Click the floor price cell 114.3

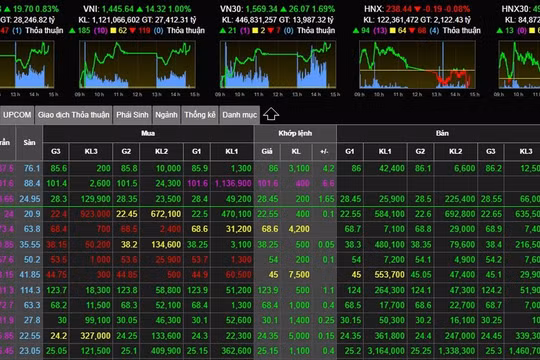(30, 290)
